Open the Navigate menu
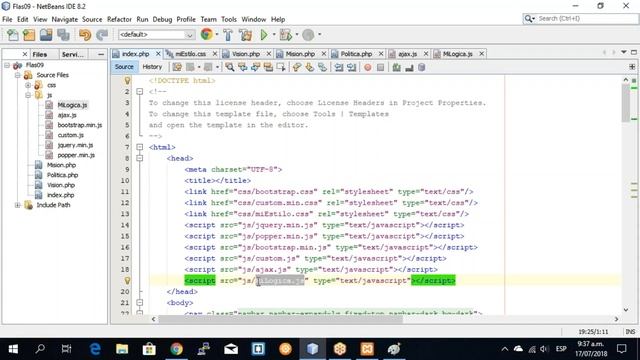 point(64,19)
